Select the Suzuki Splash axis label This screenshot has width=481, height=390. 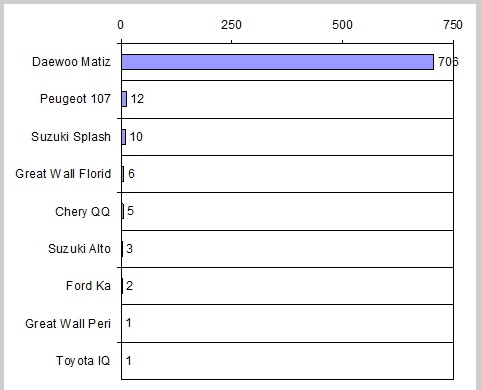[71, 137]
